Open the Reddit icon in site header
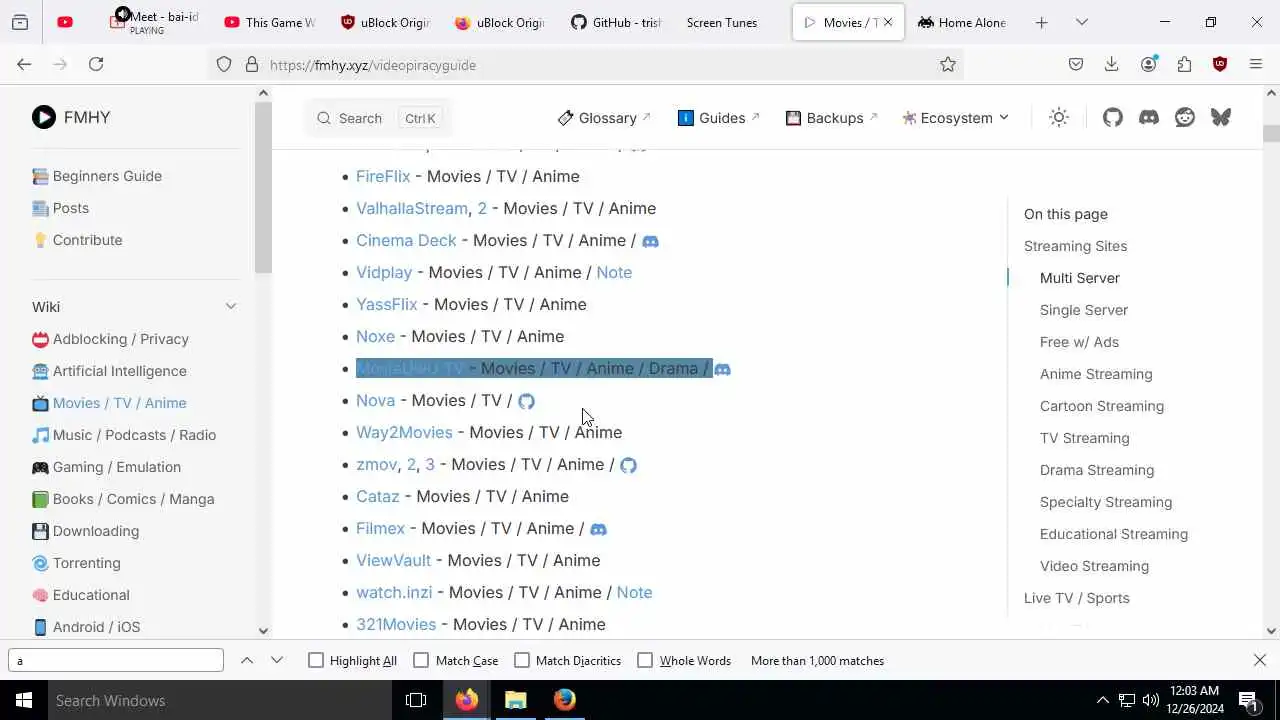Image resolution: width=1280 pixels, height=720 pixels. [x=1185, y=117]
